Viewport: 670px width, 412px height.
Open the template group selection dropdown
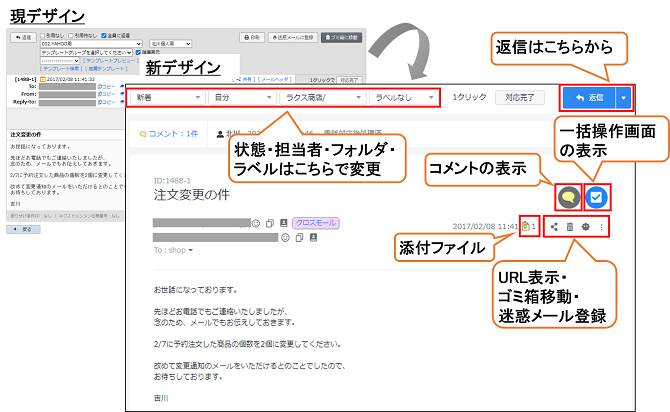[x=86, y=52]
